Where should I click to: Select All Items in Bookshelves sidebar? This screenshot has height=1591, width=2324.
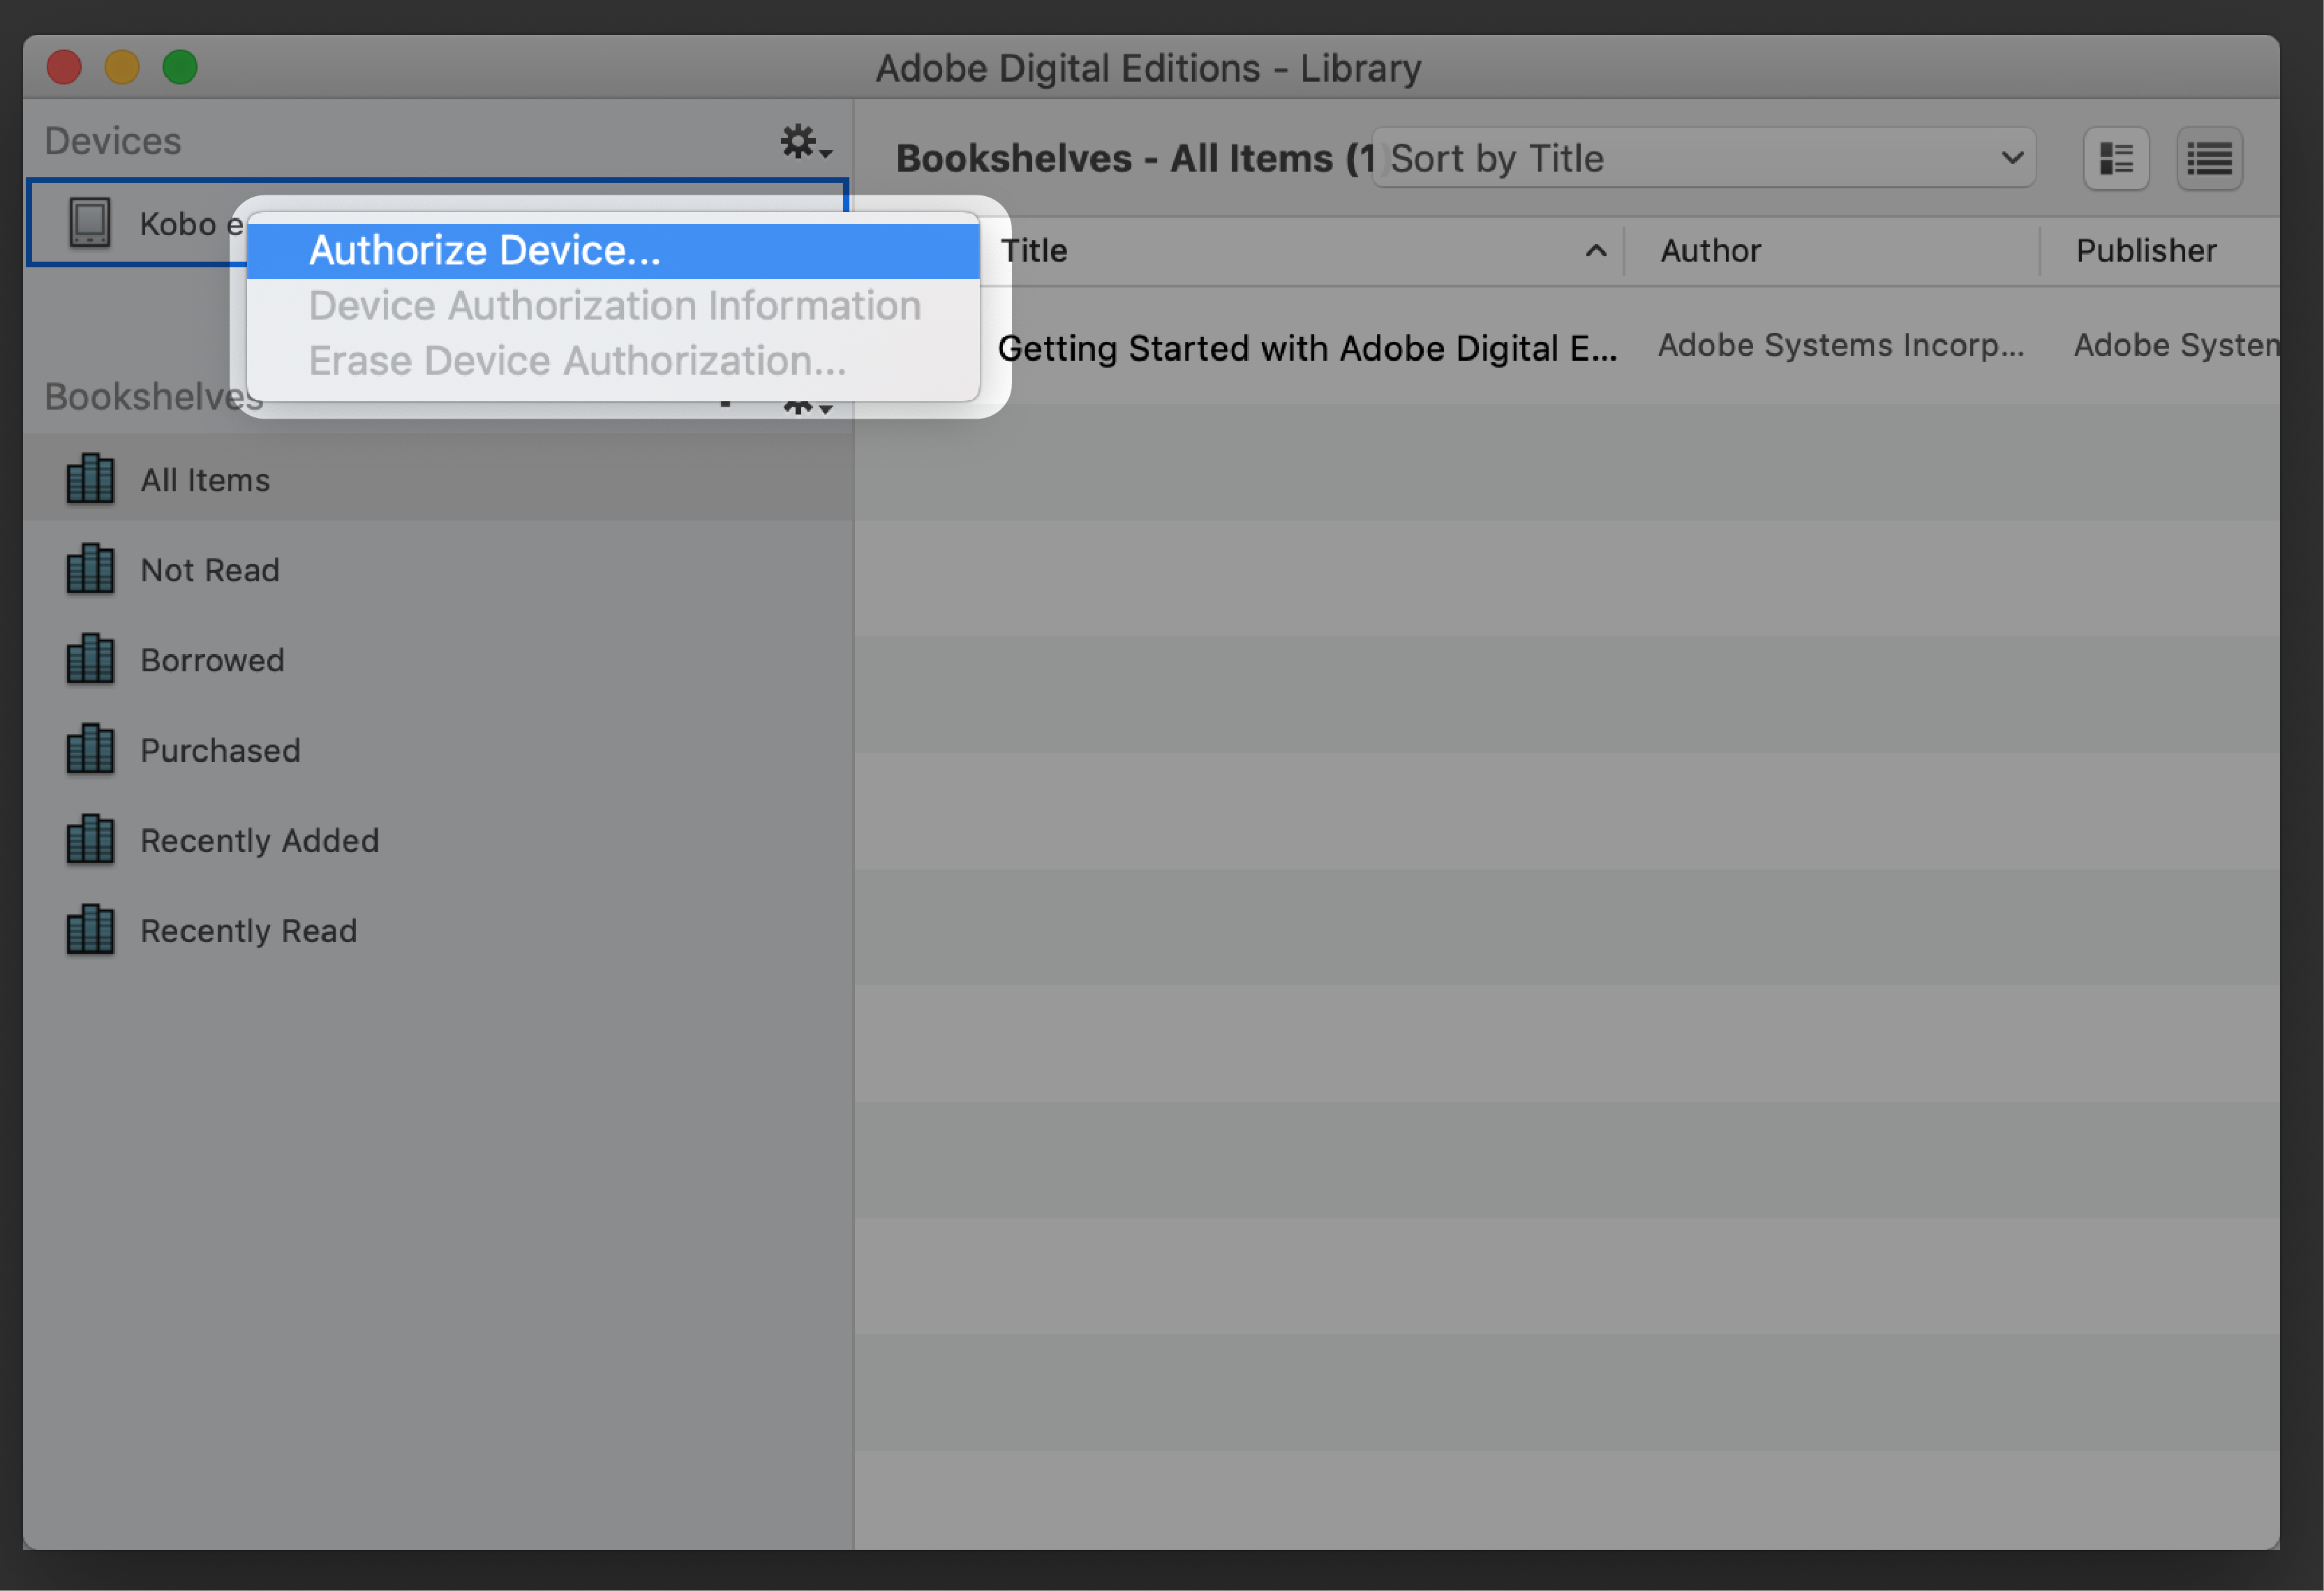point(205,479)
